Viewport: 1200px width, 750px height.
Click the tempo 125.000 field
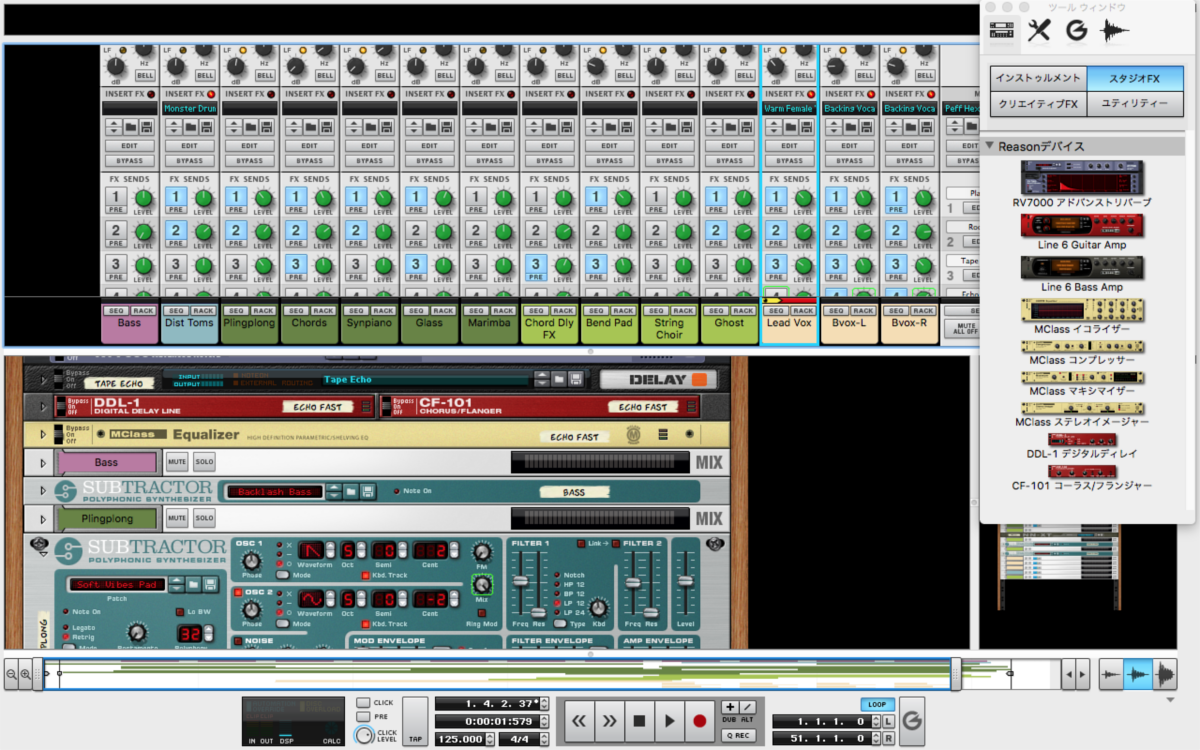click(460, 739)
